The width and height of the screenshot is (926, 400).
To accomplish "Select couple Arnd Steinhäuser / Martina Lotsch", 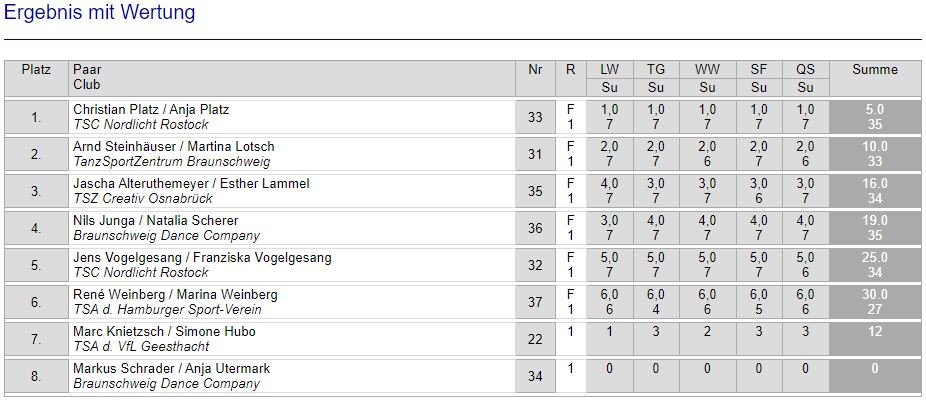I will (x=173, y=147).
